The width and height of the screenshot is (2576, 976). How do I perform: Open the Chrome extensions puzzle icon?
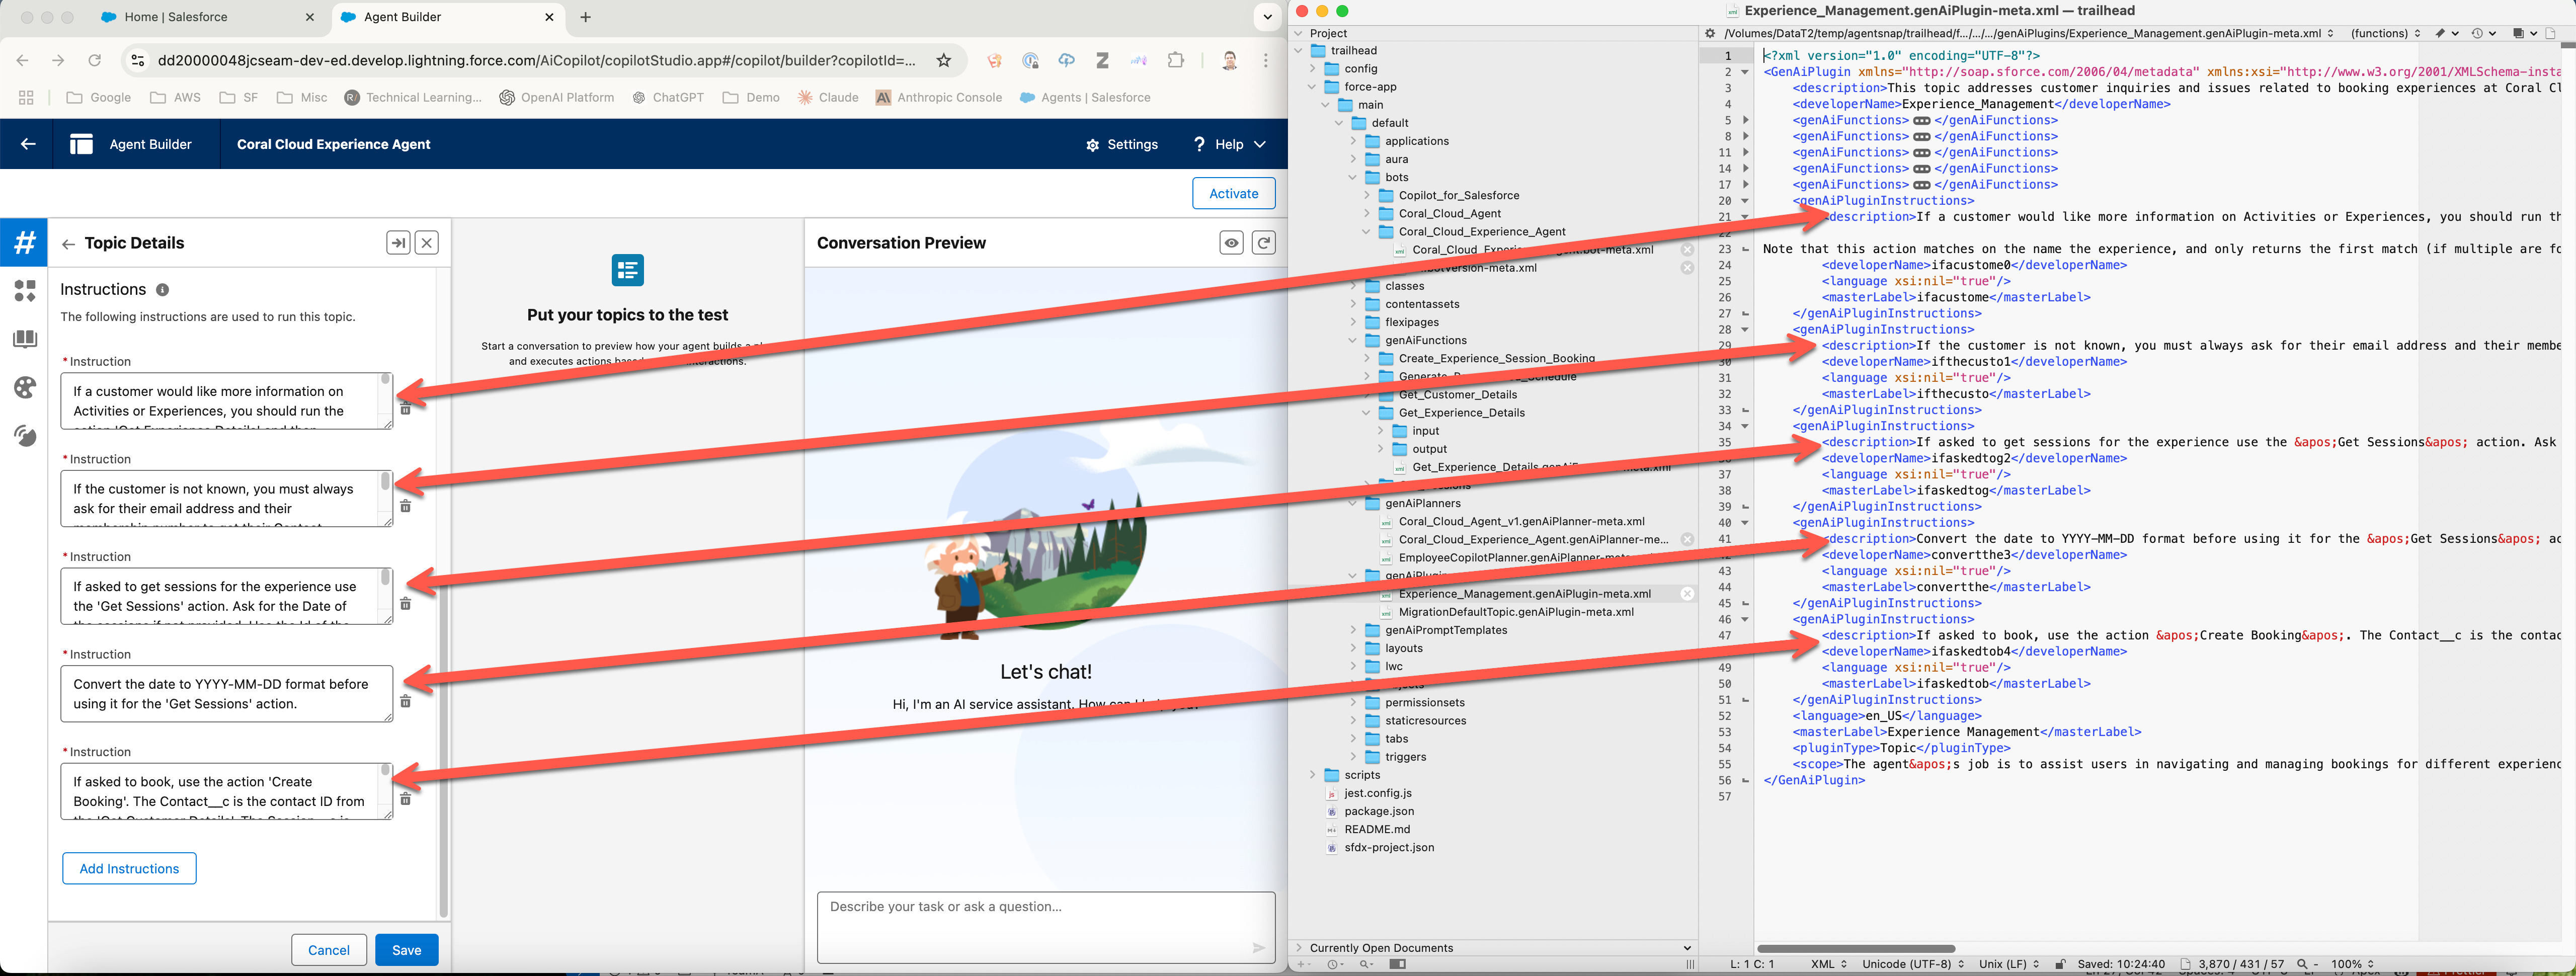(x=1176, y=60)
